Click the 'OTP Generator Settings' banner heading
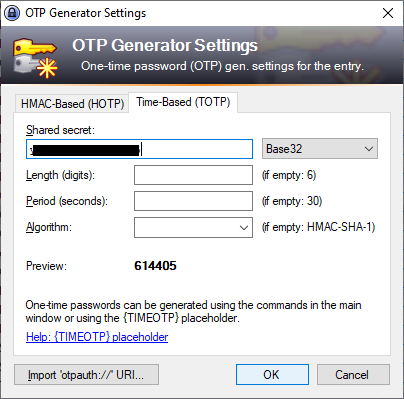 [165, 45]
